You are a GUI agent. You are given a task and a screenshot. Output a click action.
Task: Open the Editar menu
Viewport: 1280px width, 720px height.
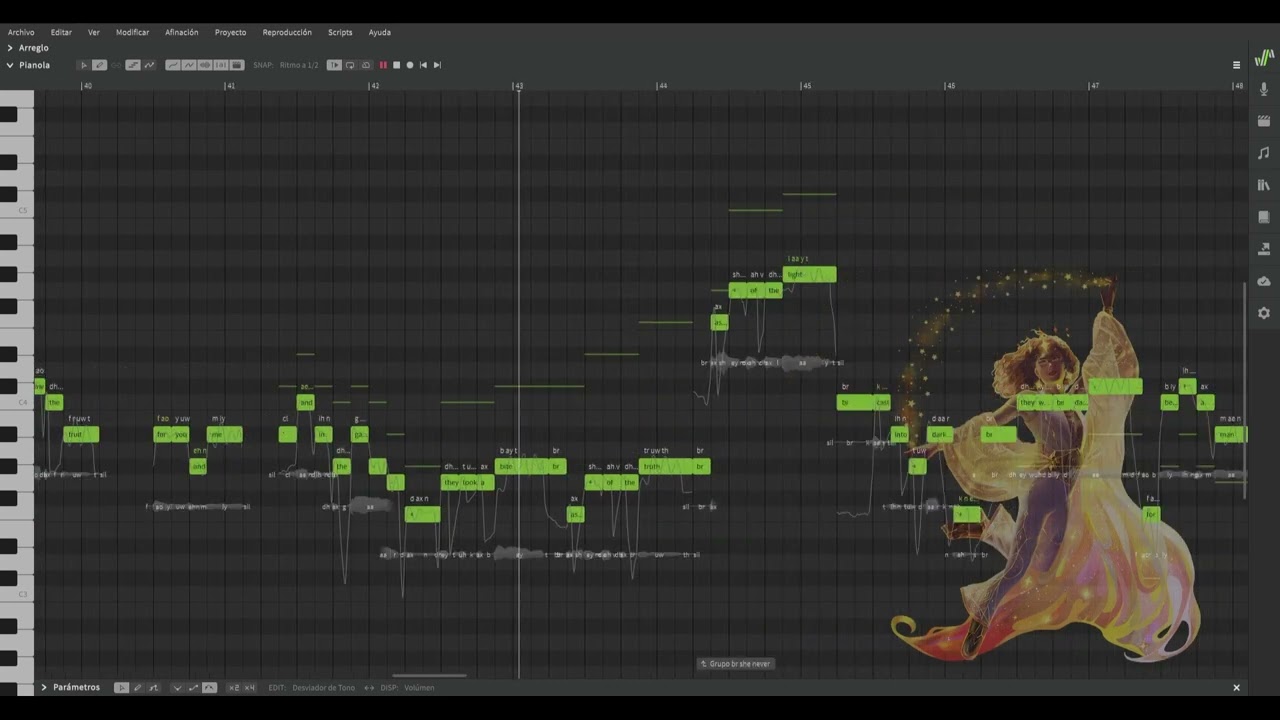[x=61, y=32]
